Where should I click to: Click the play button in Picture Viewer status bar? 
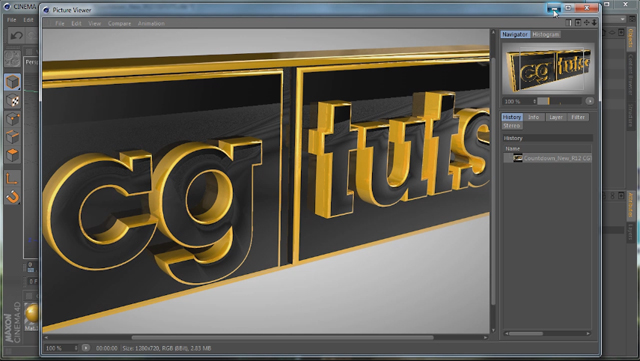point(86,348)
